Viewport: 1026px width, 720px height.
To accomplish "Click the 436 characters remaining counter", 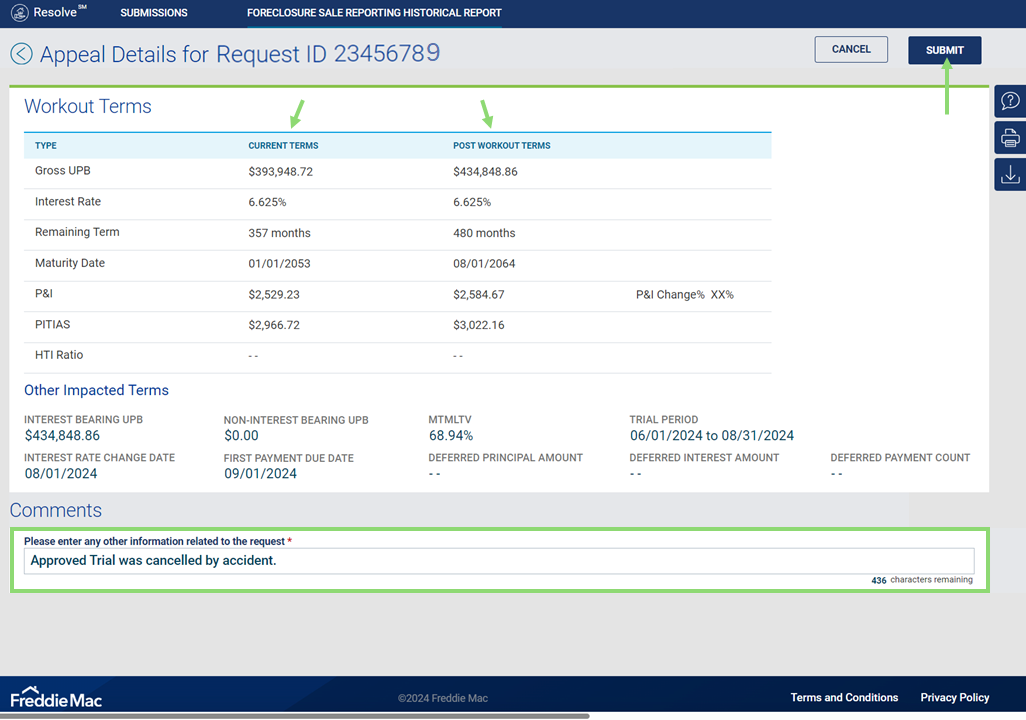I will (922, 580).
